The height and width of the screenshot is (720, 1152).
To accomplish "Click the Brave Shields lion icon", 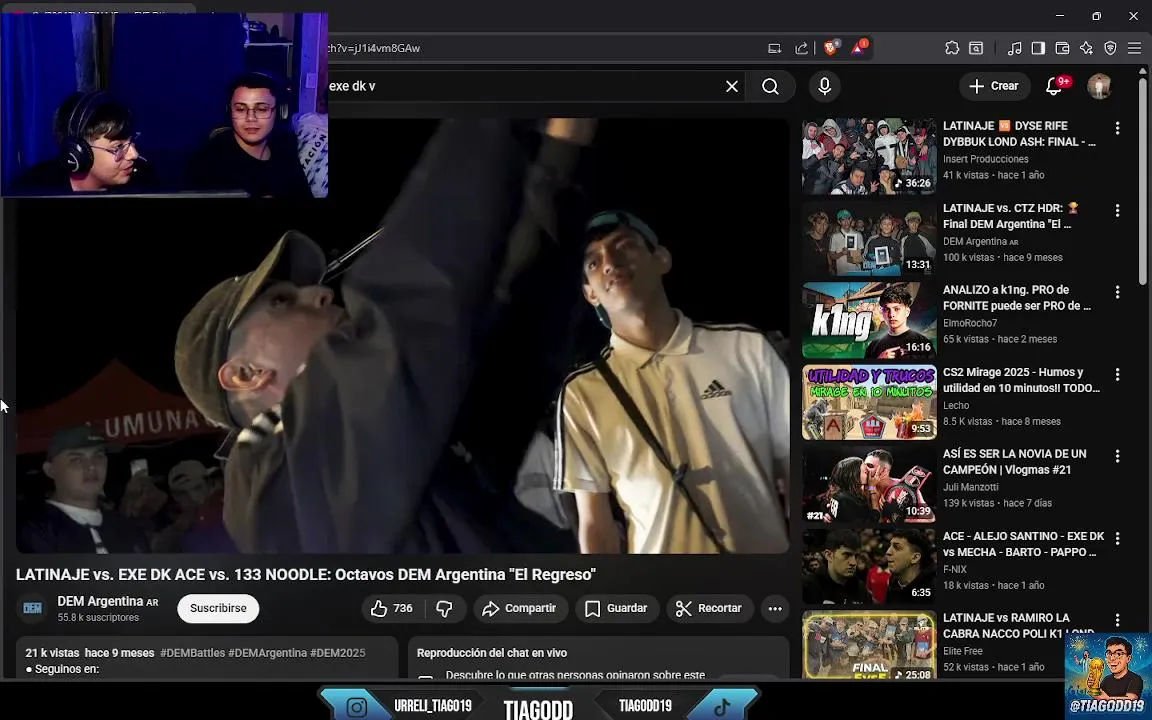I will tap(830, 48).
